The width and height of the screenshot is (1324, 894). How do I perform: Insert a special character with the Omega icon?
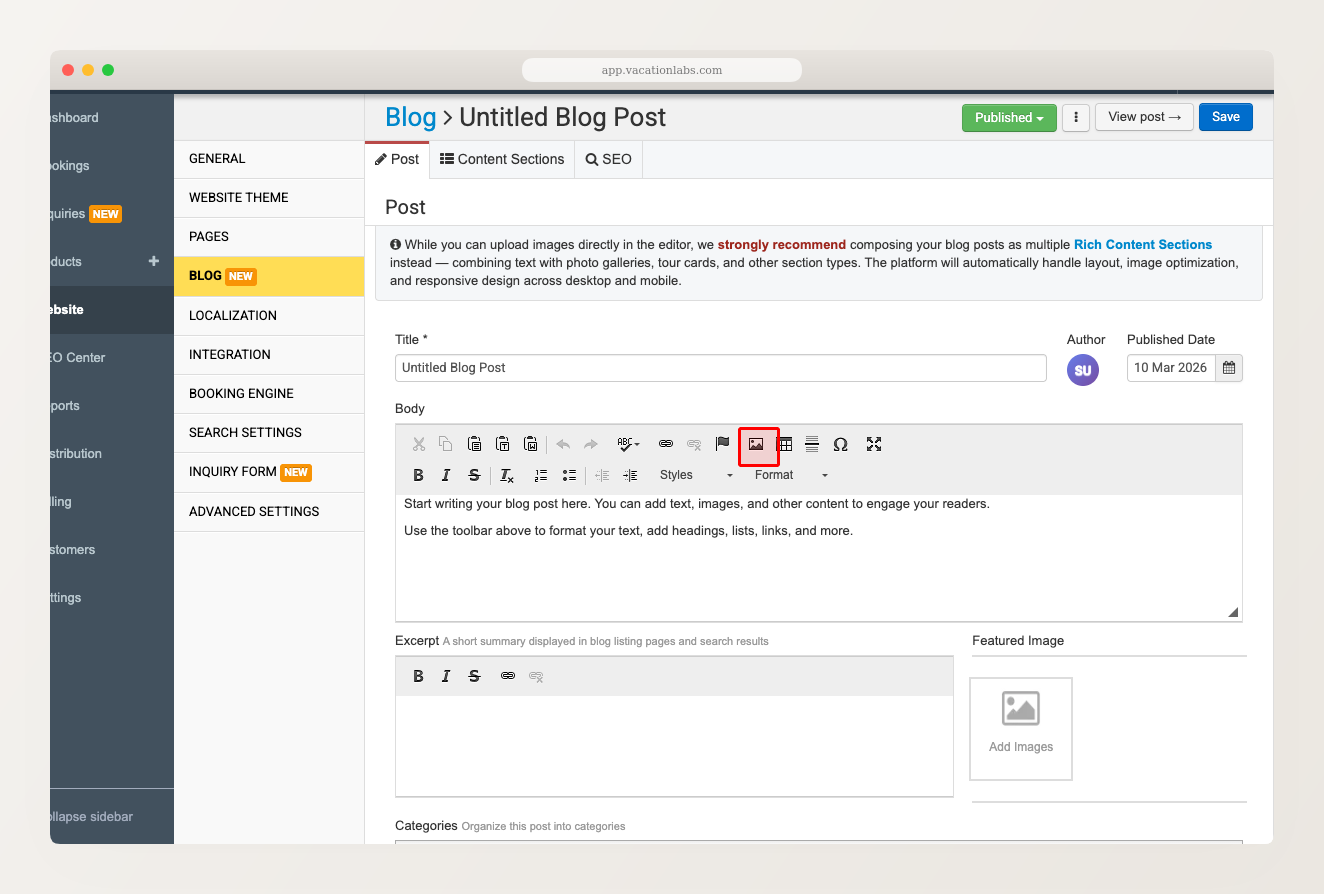pos(840,443)
